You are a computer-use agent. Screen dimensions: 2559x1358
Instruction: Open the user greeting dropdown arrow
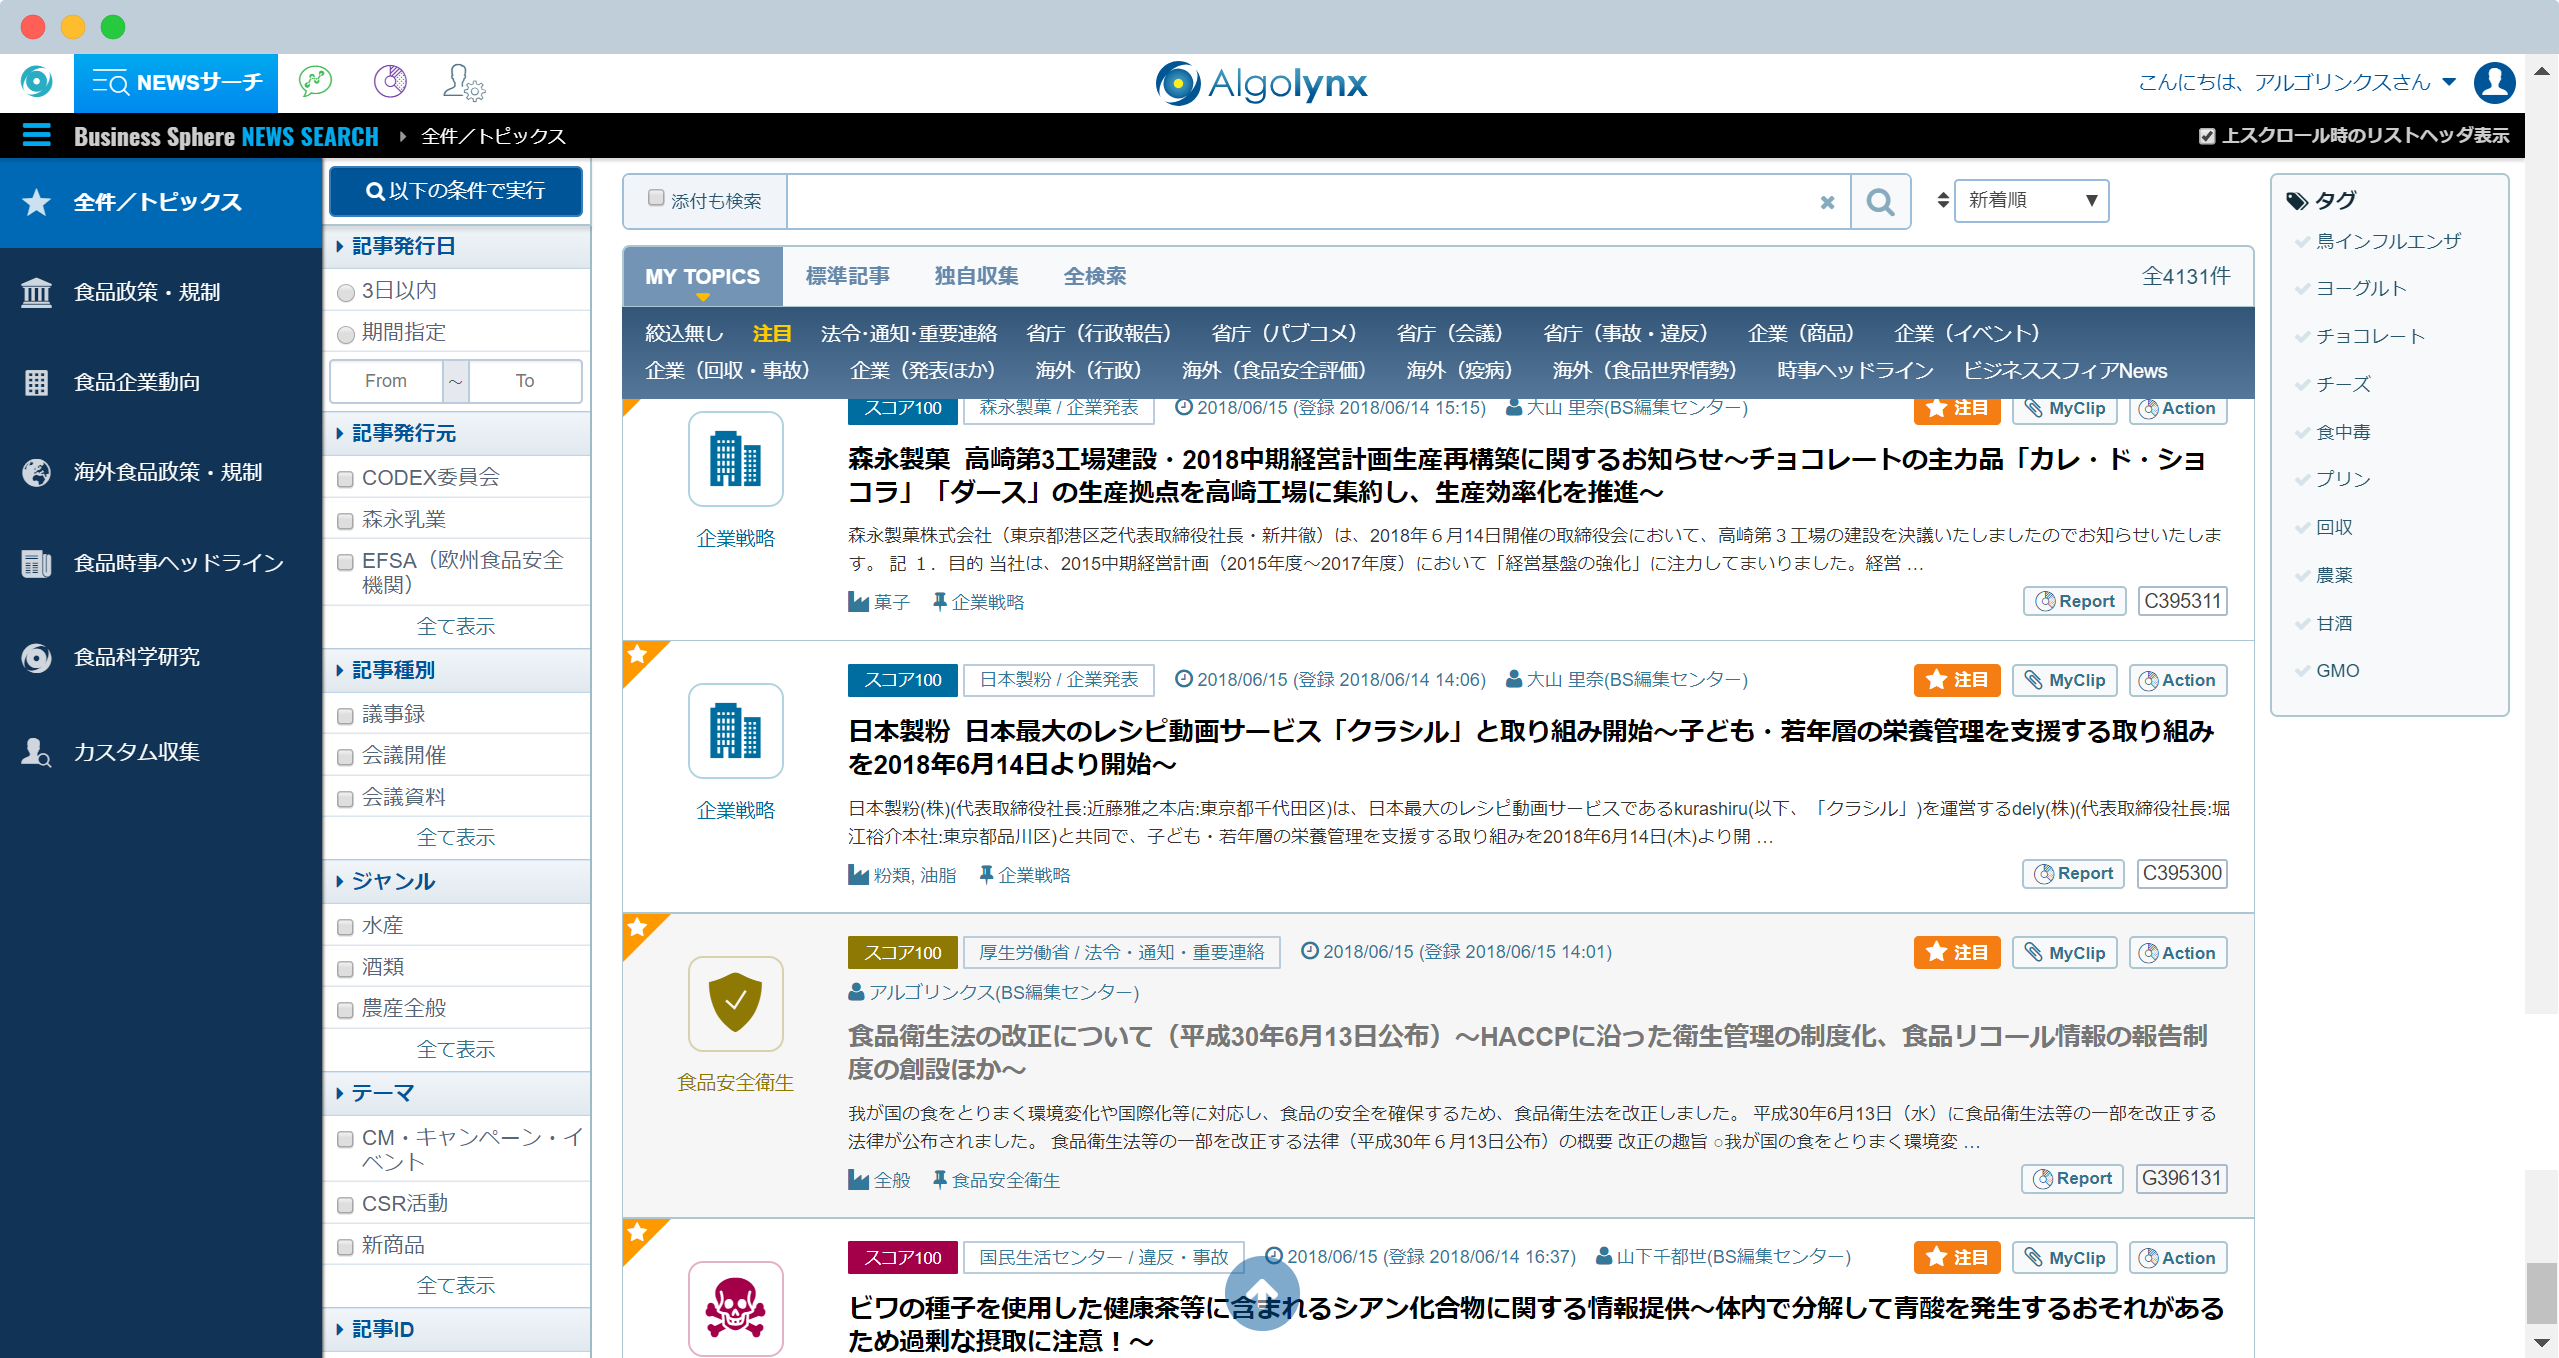click(2449, 82)
